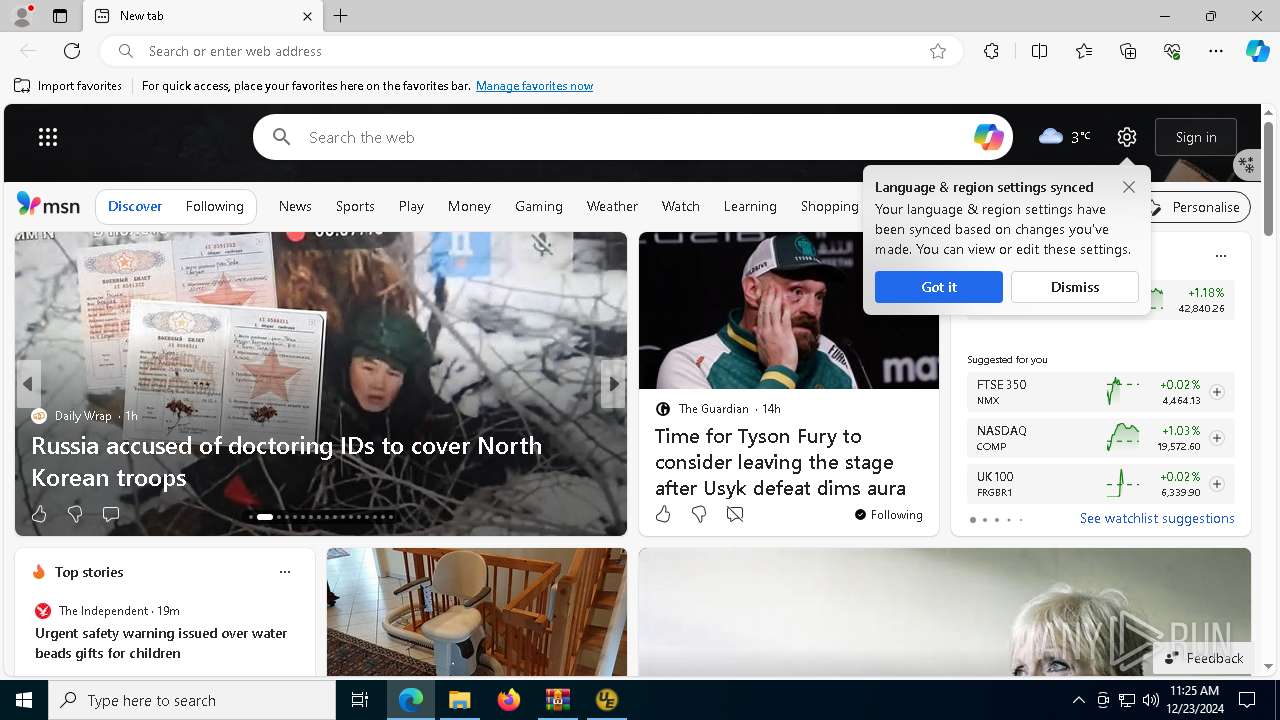Click the Sign in button
The height and width of the screenshot is (720, 1280).
[1196, 137]
